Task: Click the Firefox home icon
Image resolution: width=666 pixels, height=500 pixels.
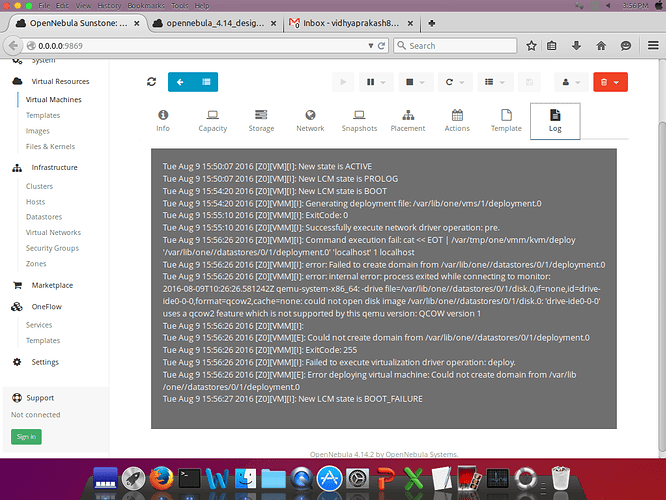Action: tap(601, 45)
